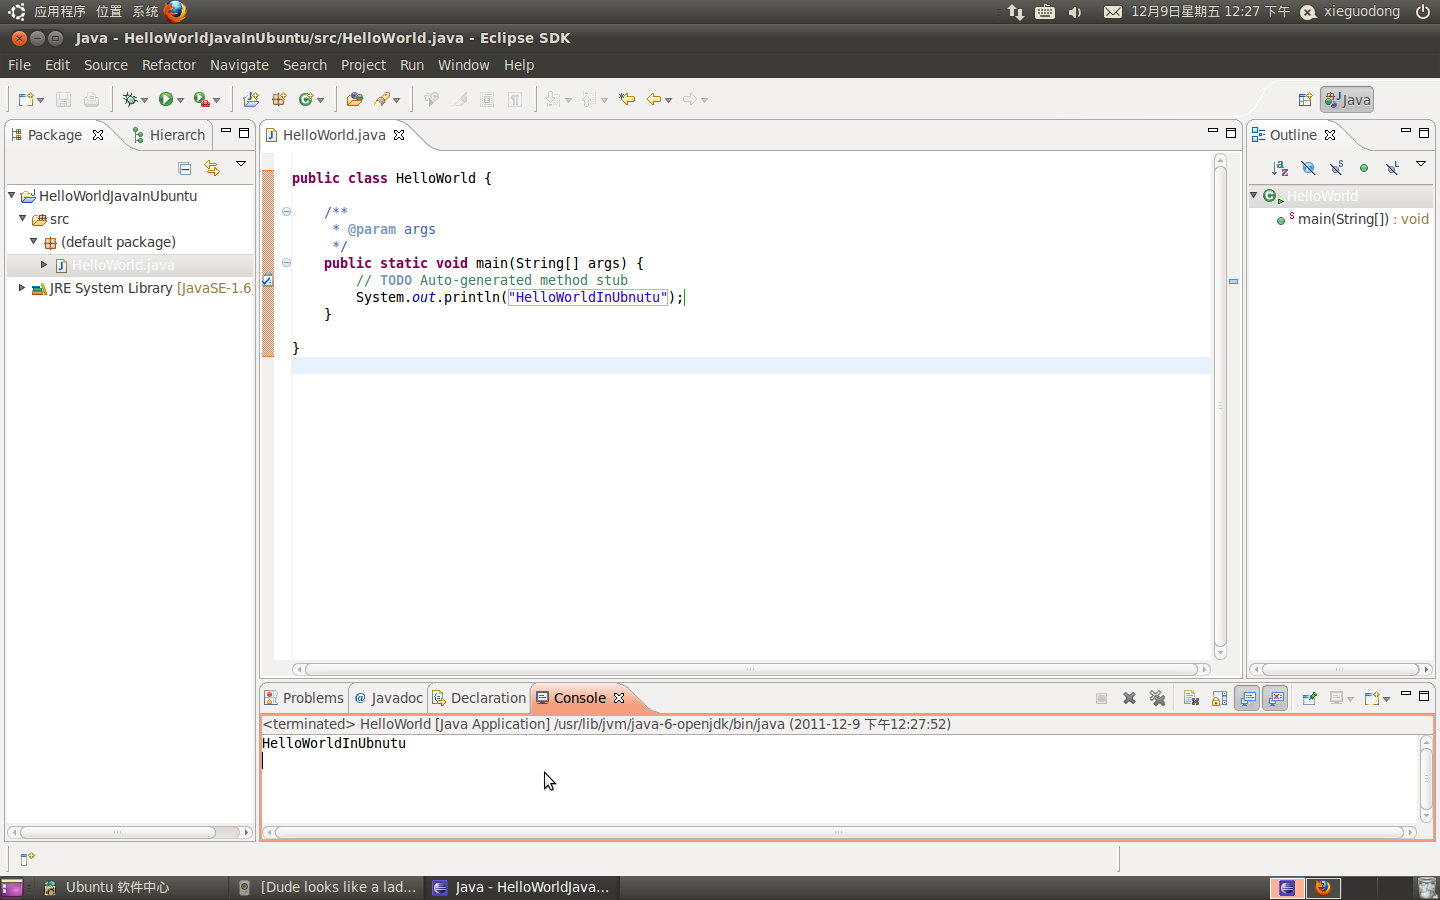
Task: Click the fast view icon in status bar
Action: (27, 858)
